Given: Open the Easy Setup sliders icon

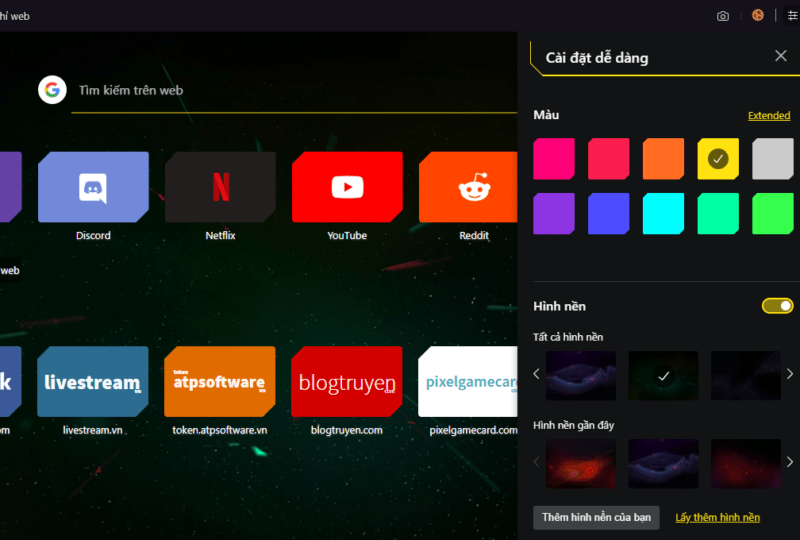Looking at the screenshot, I should pyautogui.click(x=792, y=16).
